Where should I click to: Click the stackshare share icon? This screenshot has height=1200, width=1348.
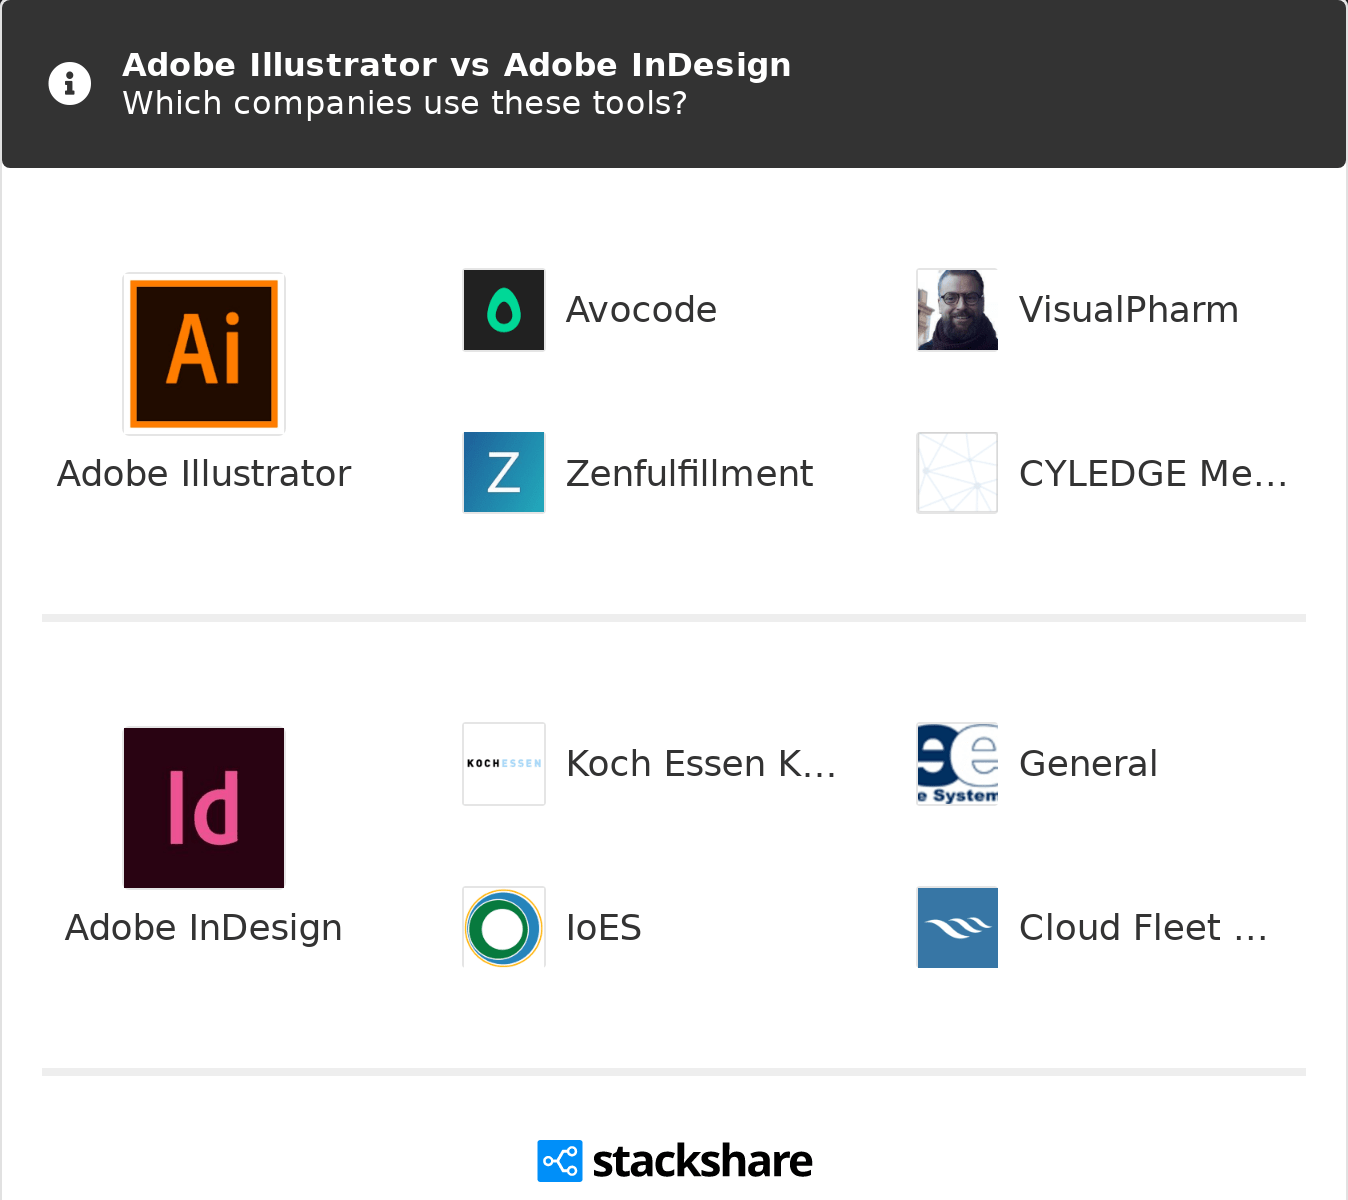pos(558,1161)
